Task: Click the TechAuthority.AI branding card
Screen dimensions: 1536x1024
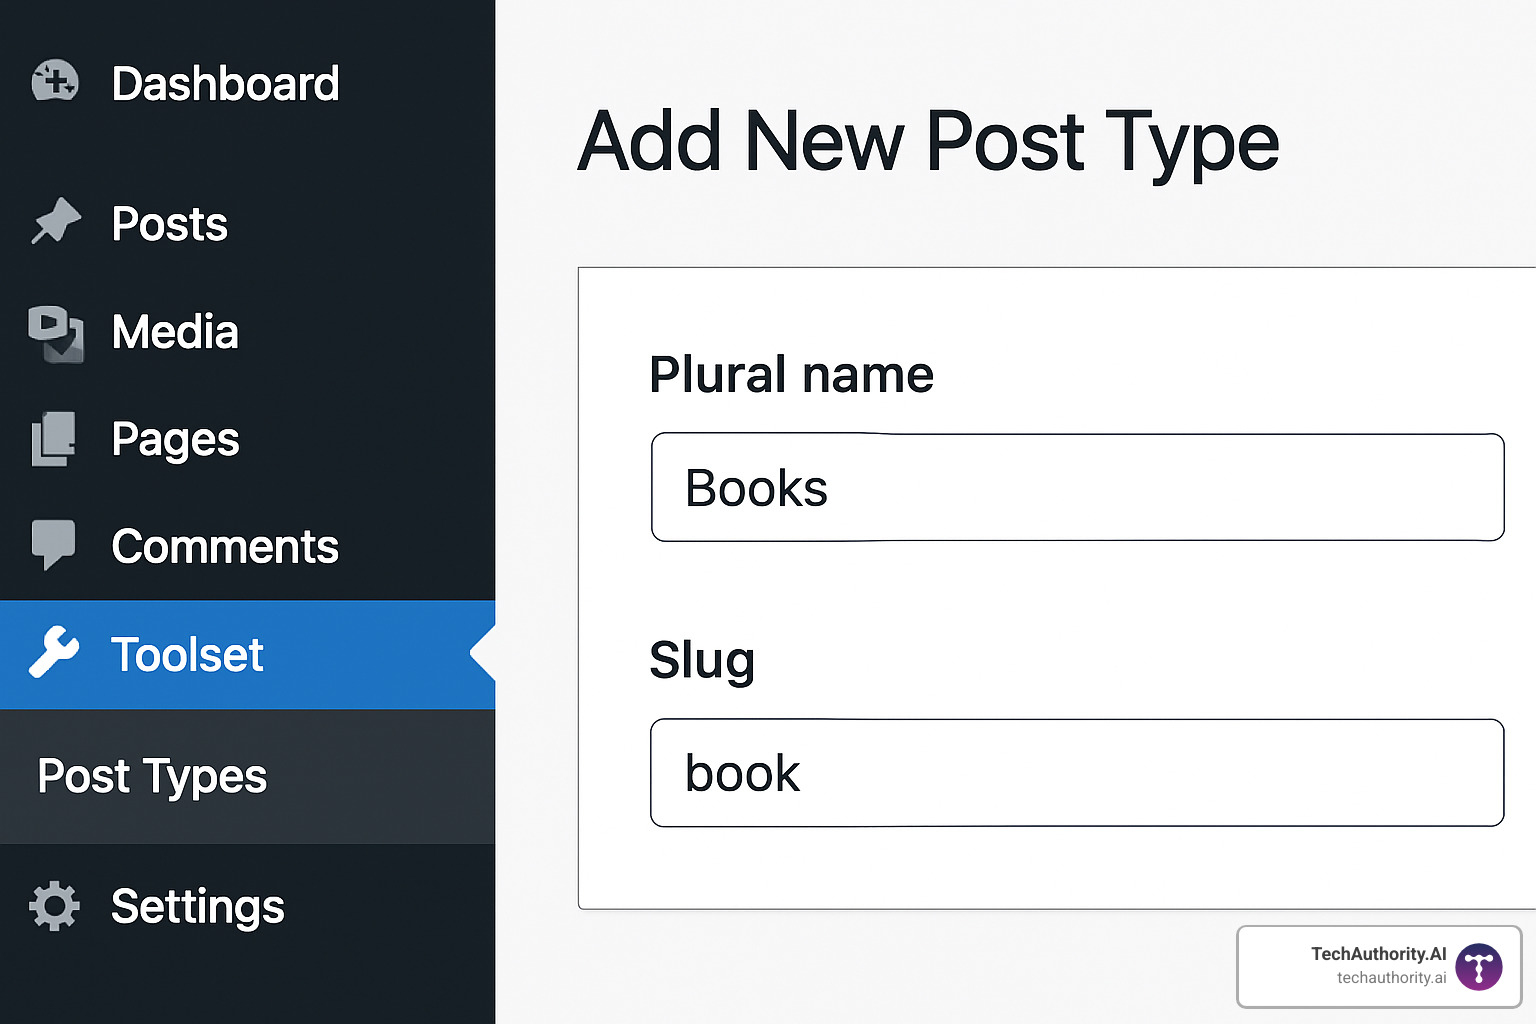Action: point(1380,966)
